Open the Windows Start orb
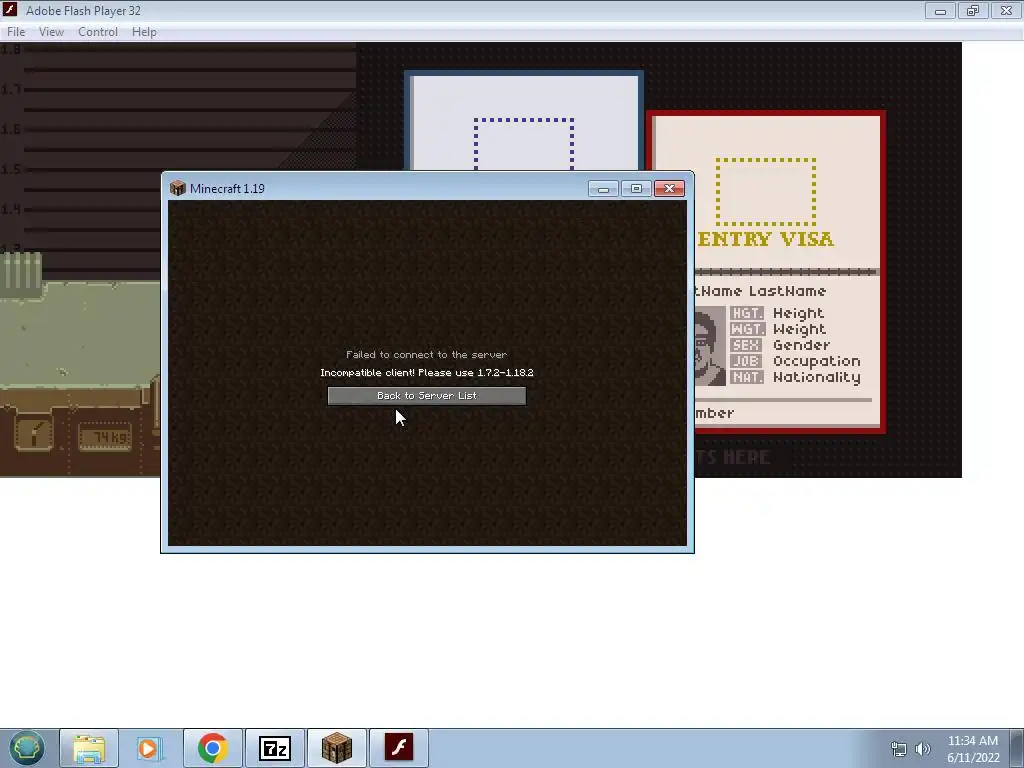1024x768 pixels. tap(26, 748)
